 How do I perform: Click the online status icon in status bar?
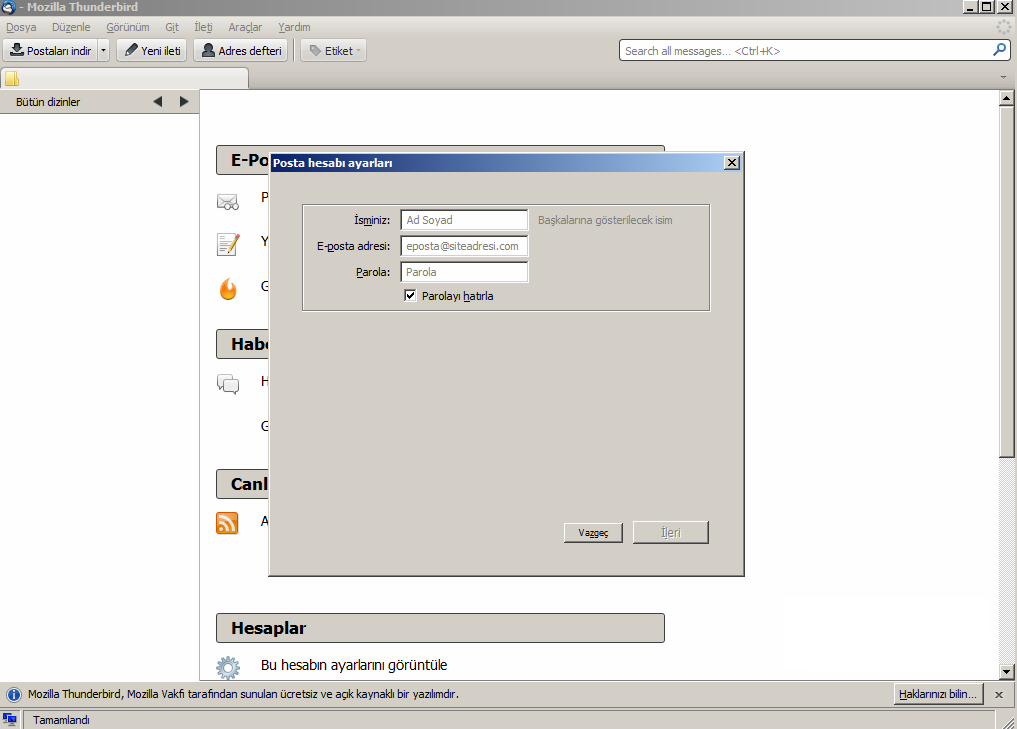click(x=10, y=719)
